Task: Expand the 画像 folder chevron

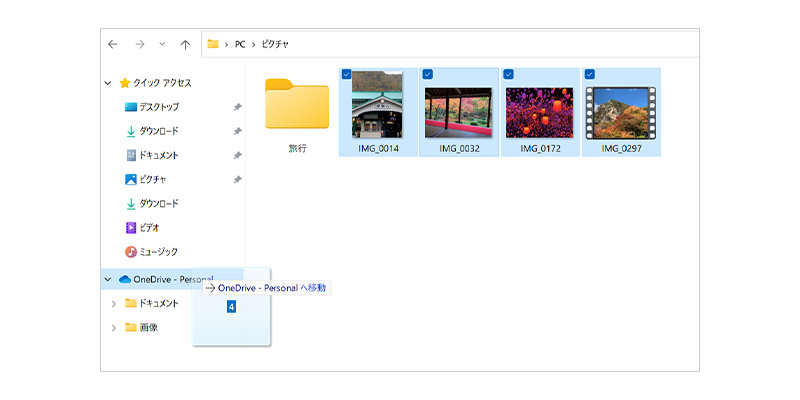Action: (x=113, y=328)
